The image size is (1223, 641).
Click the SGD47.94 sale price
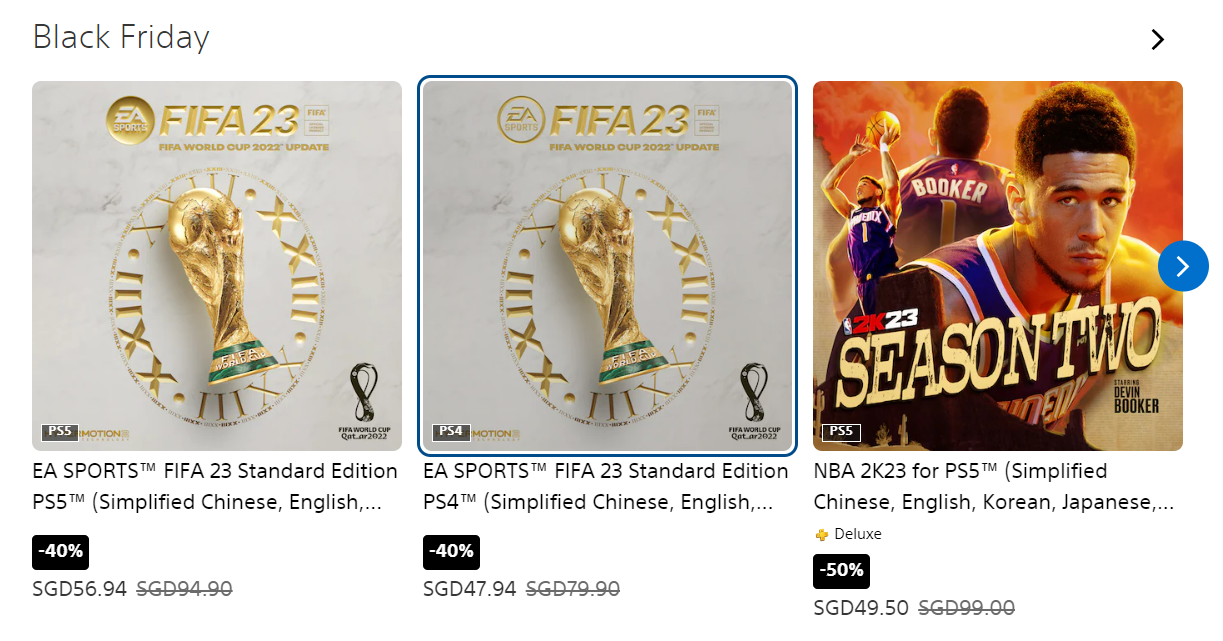tap(470, 590)
